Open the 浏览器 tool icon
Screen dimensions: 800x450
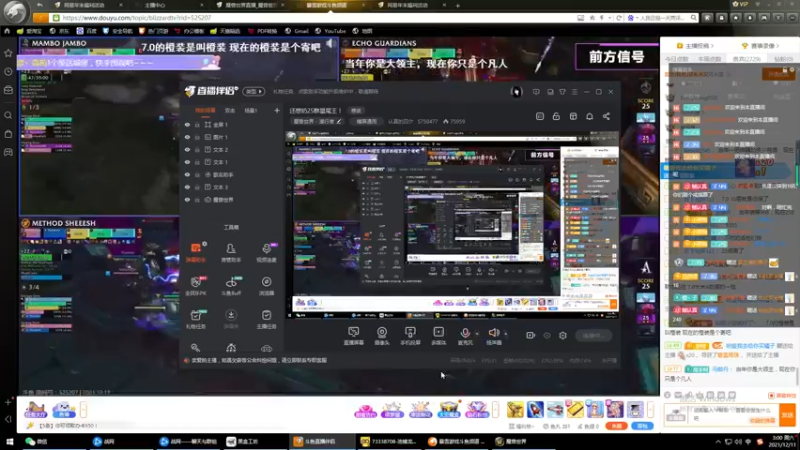pos(266,283)
